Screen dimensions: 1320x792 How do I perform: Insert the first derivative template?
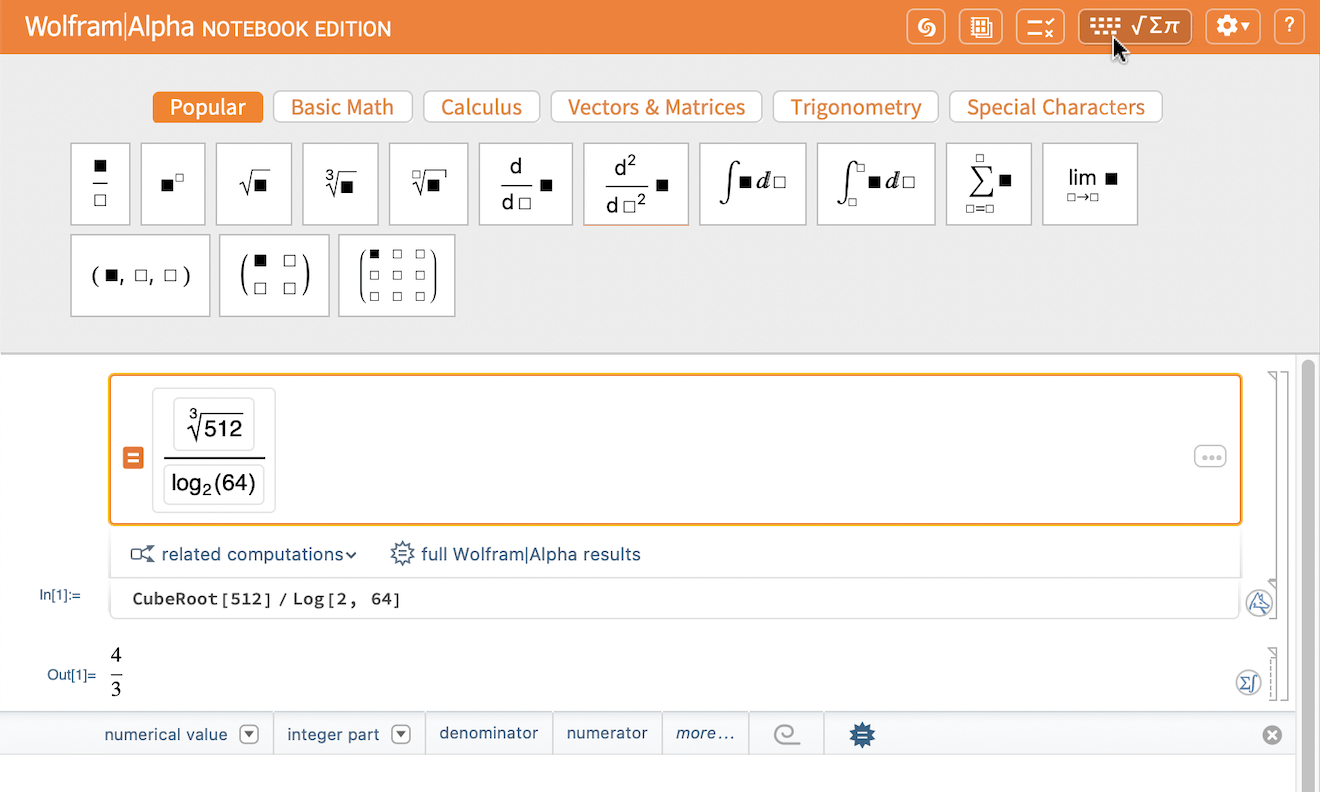click(526, 184)
